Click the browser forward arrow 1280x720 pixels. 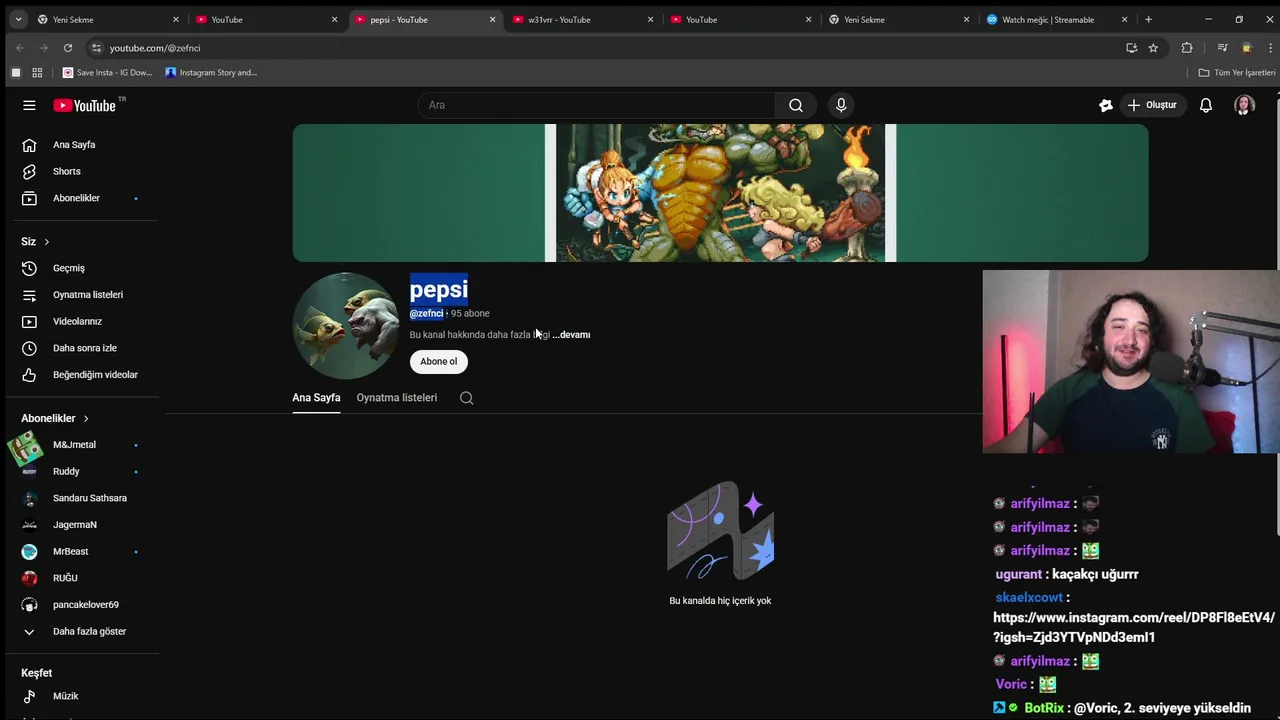[44, 48]
